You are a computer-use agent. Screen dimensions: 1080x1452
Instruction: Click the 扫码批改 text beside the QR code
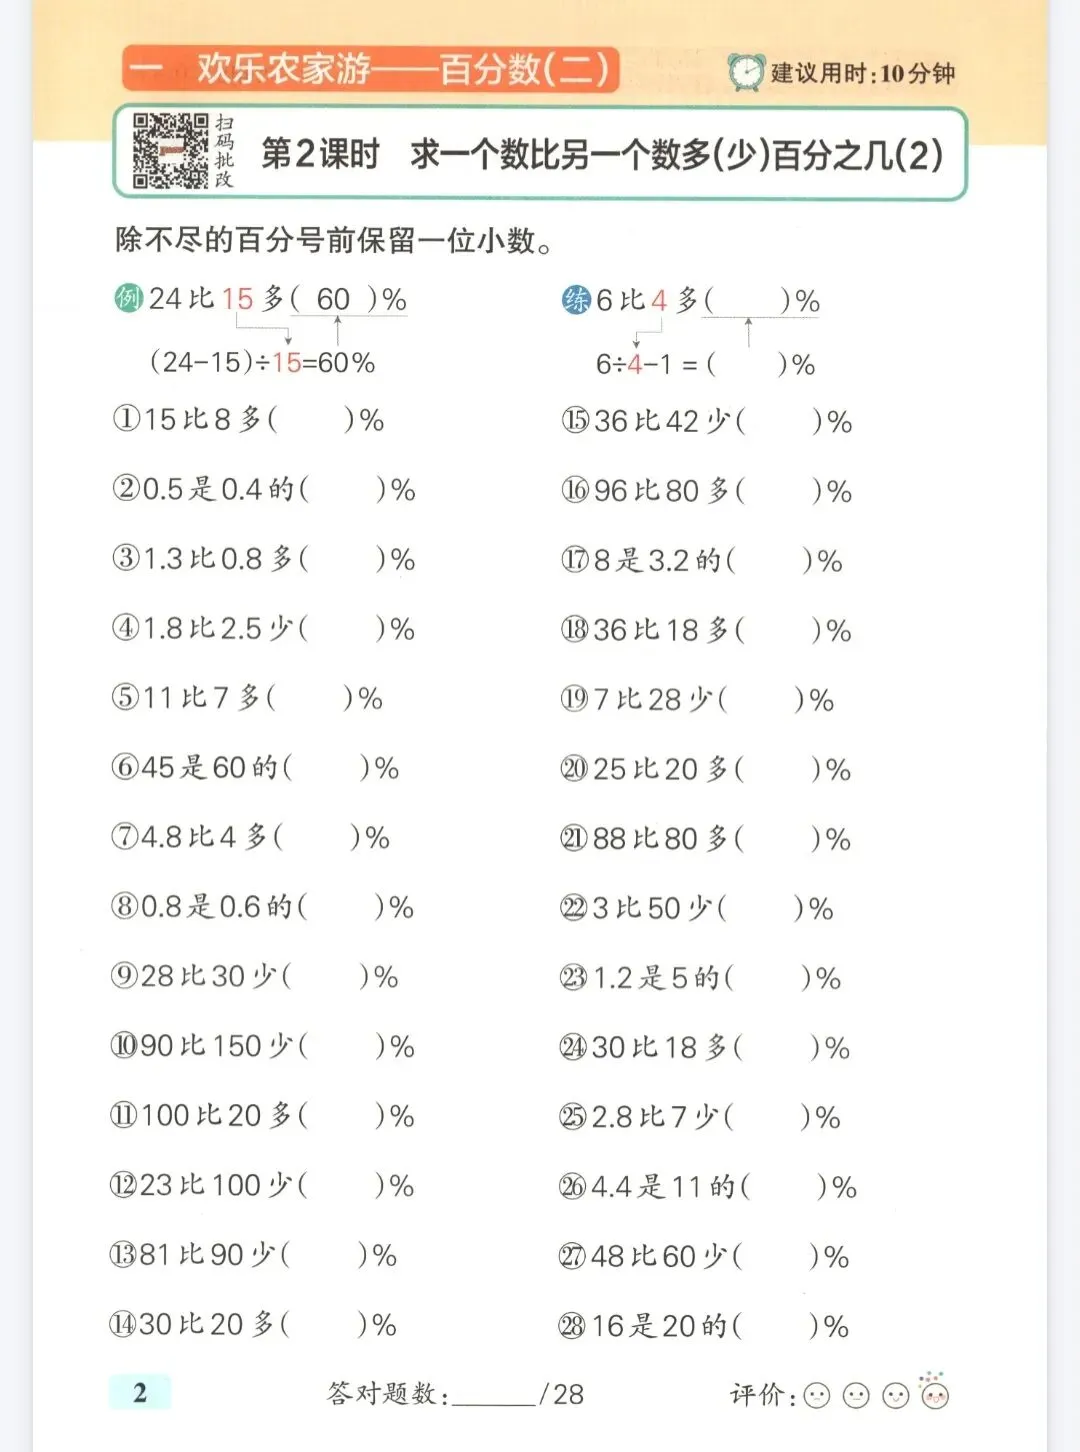(224, 152)
